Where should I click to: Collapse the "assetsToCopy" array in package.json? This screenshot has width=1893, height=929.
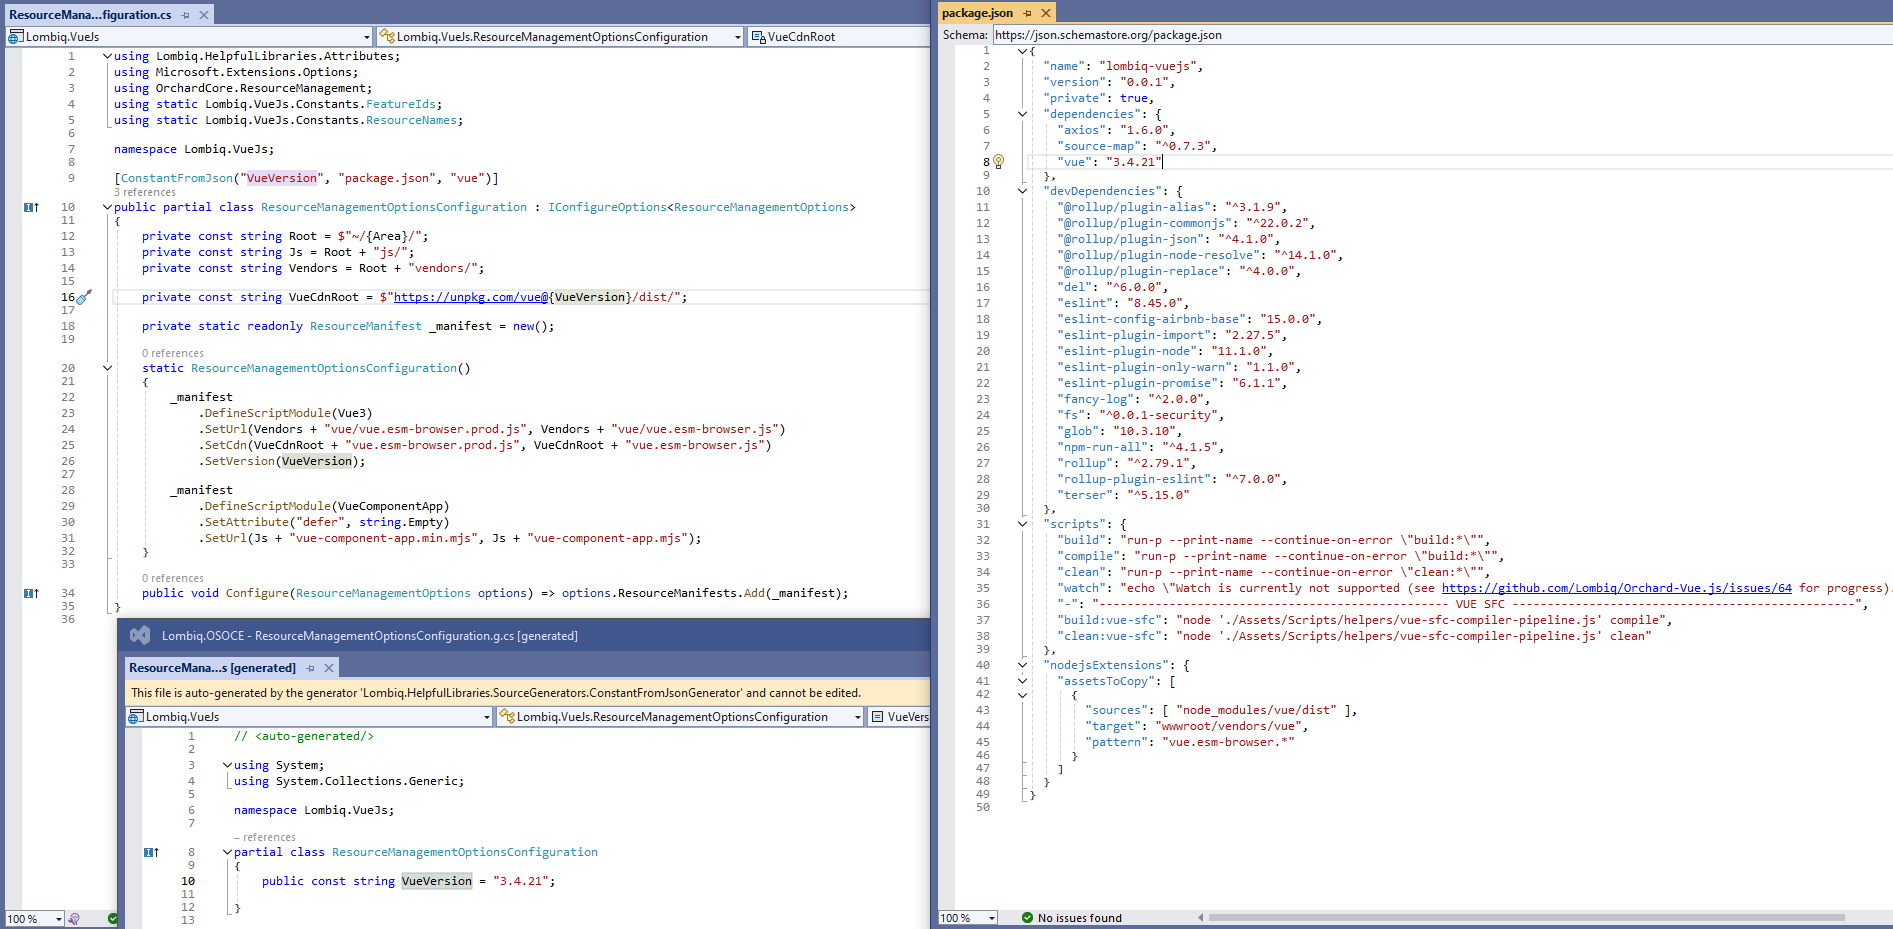tap(1022, 681)
